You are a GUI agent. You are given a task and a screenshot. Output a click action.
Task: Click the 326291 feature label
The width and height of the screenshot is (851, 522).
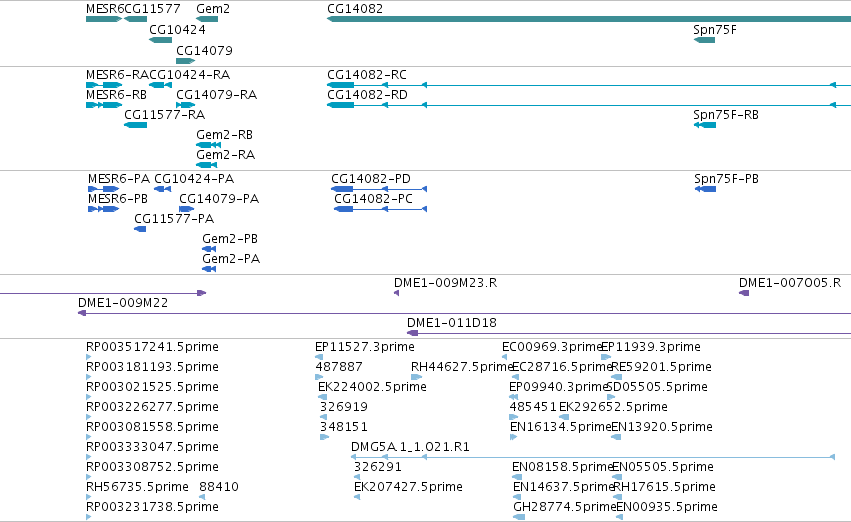coord(378,468)
